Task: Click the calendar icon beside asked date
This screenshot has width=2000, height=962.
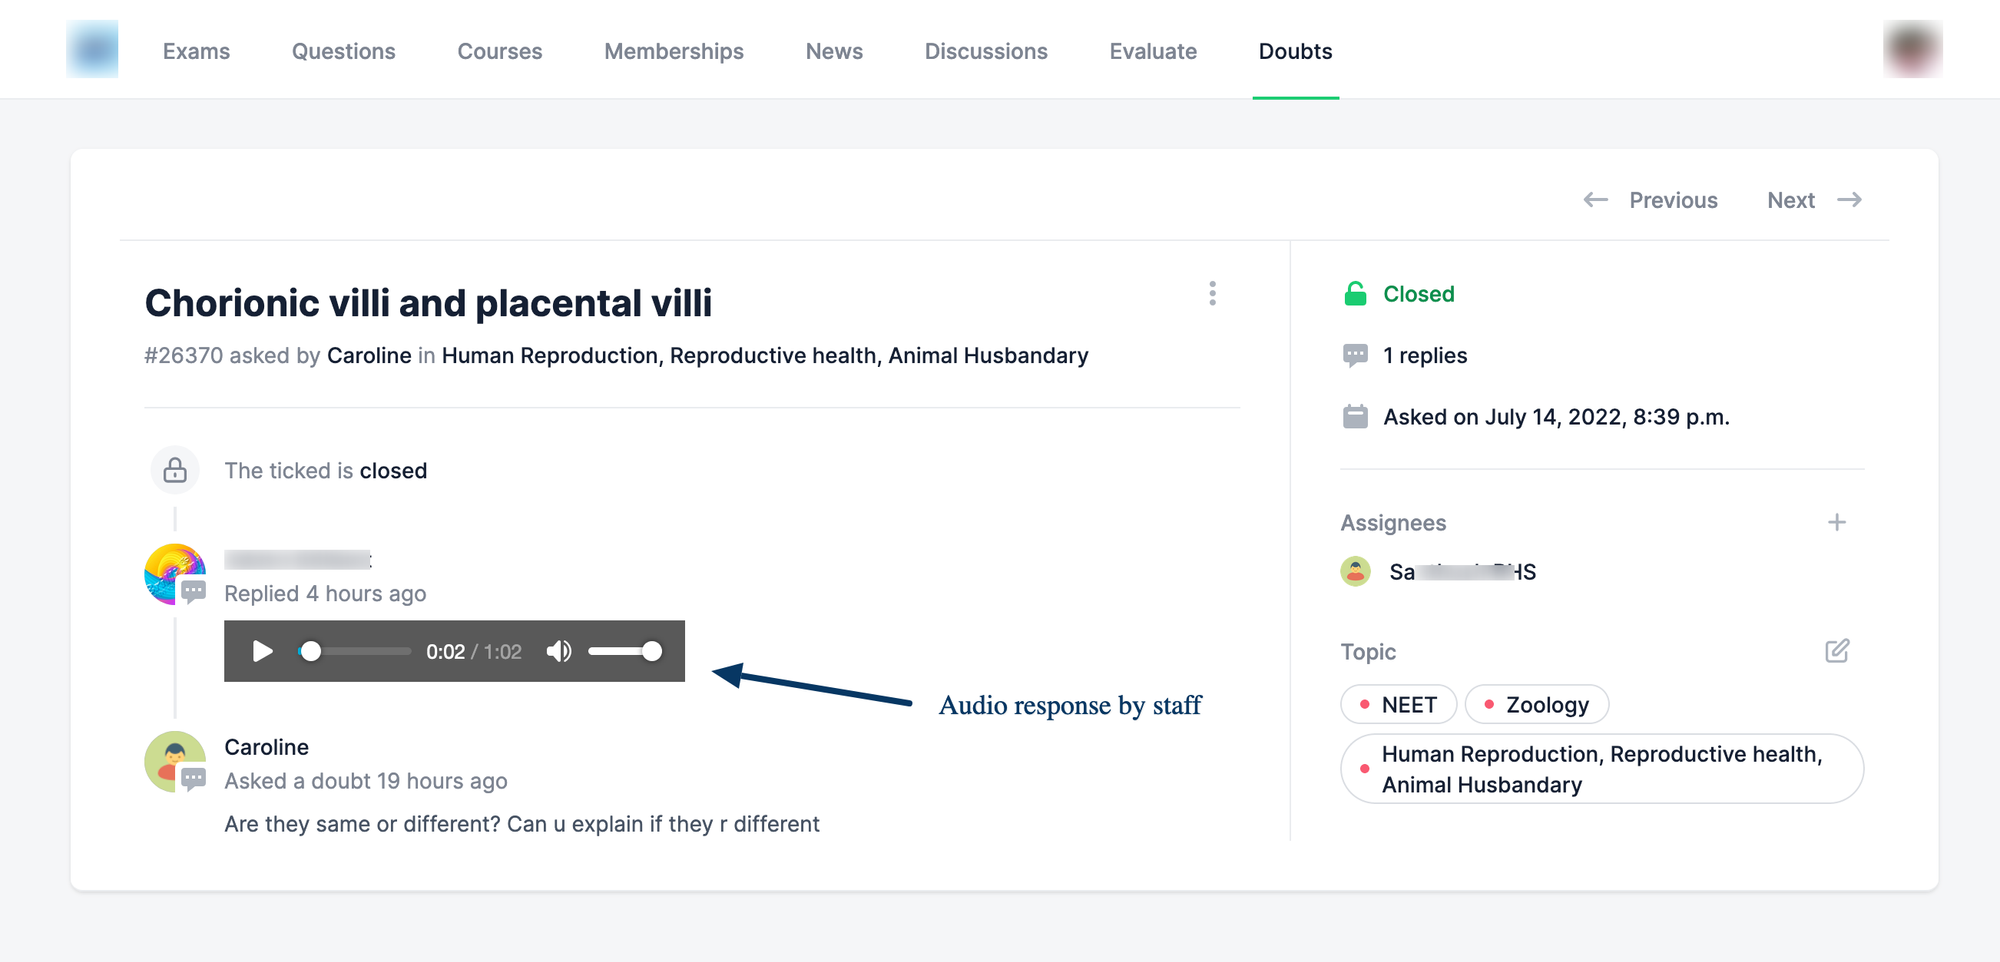Action: pyautogui.click(x=1355, y=417)
